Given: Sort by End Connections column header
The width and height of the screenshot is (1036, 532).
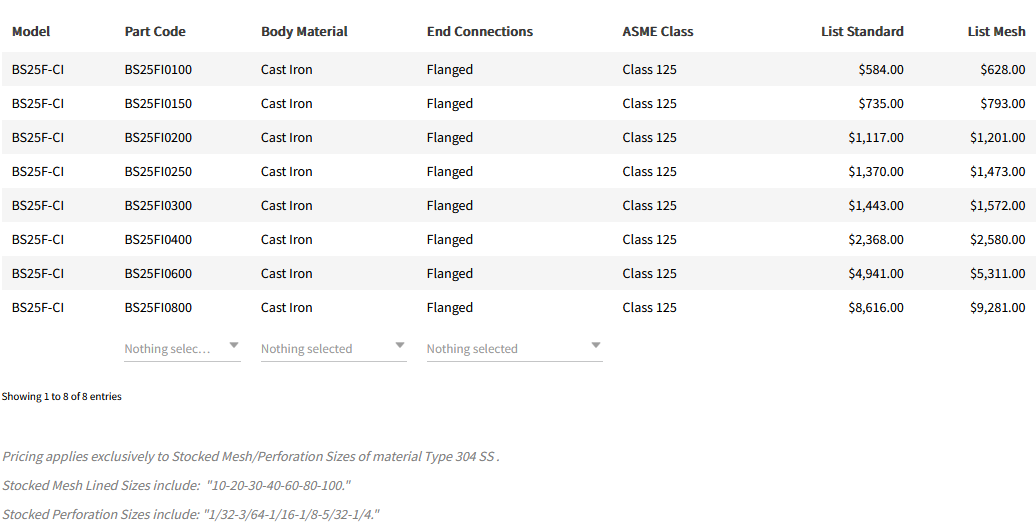Looking at the screenshot, I should (x=480, y=32).
